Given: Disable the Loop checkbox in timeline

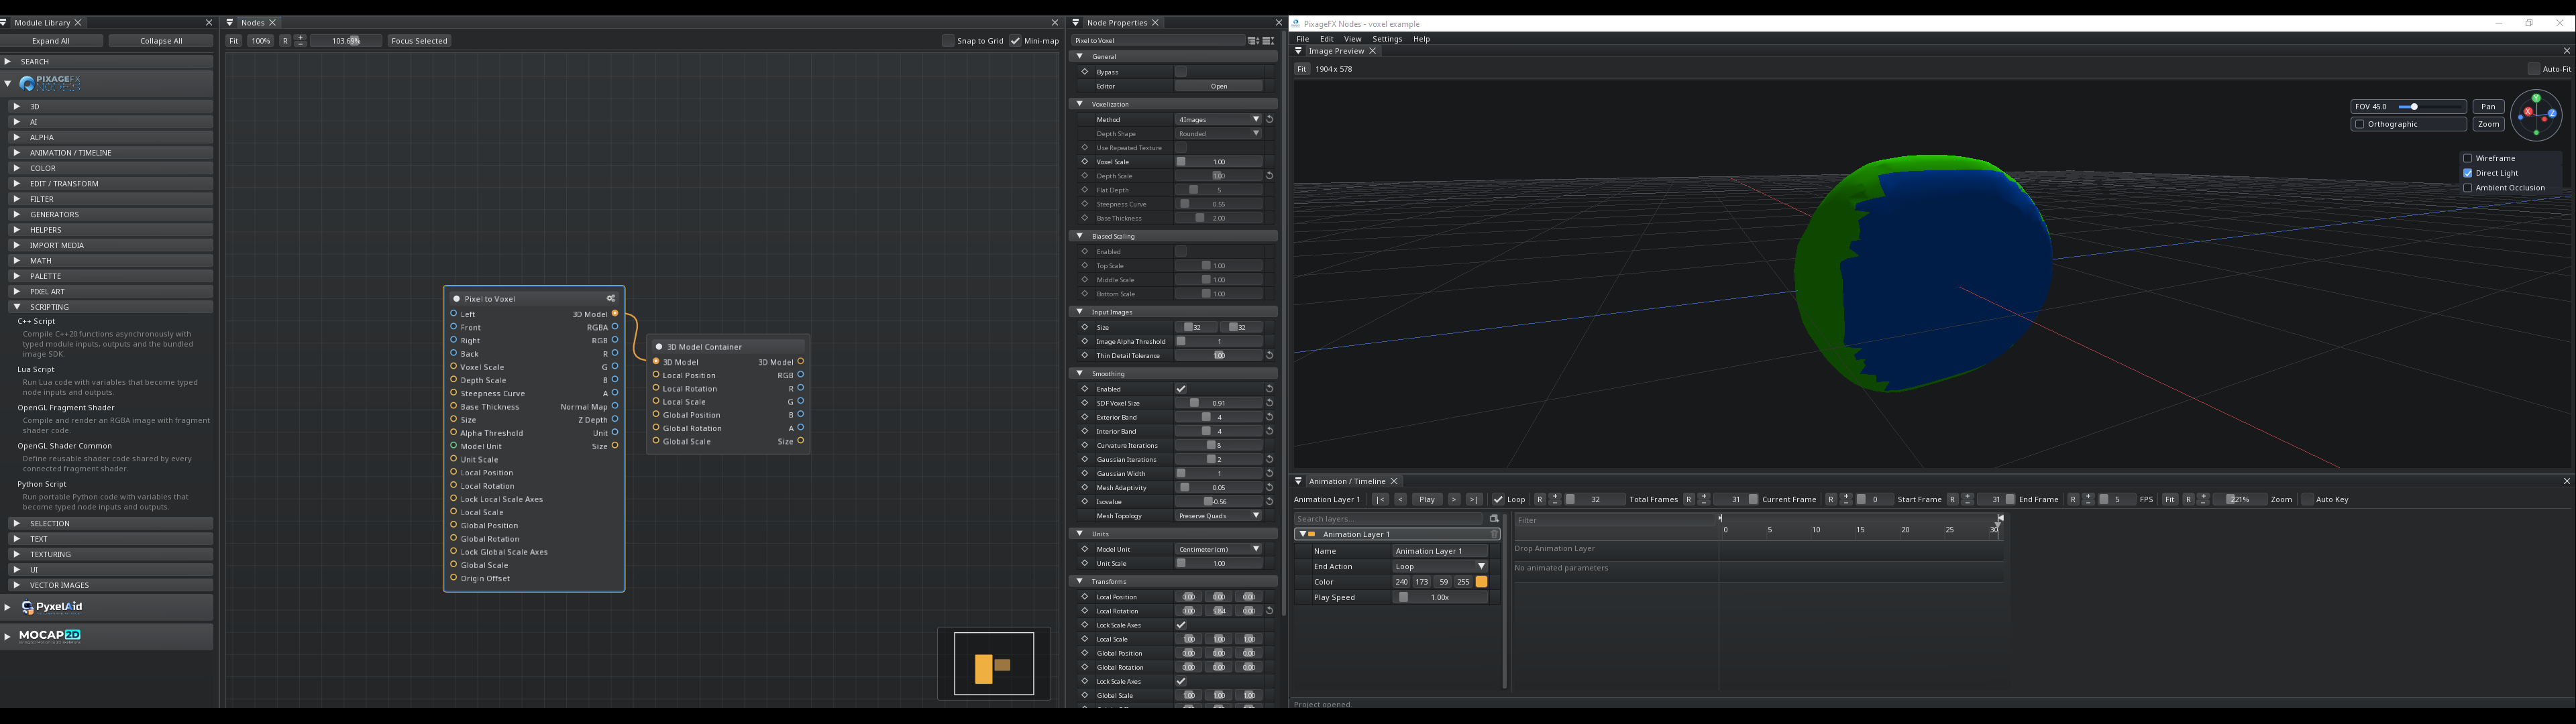Looking at the screenshot, I should click(x=1498, y=499).
